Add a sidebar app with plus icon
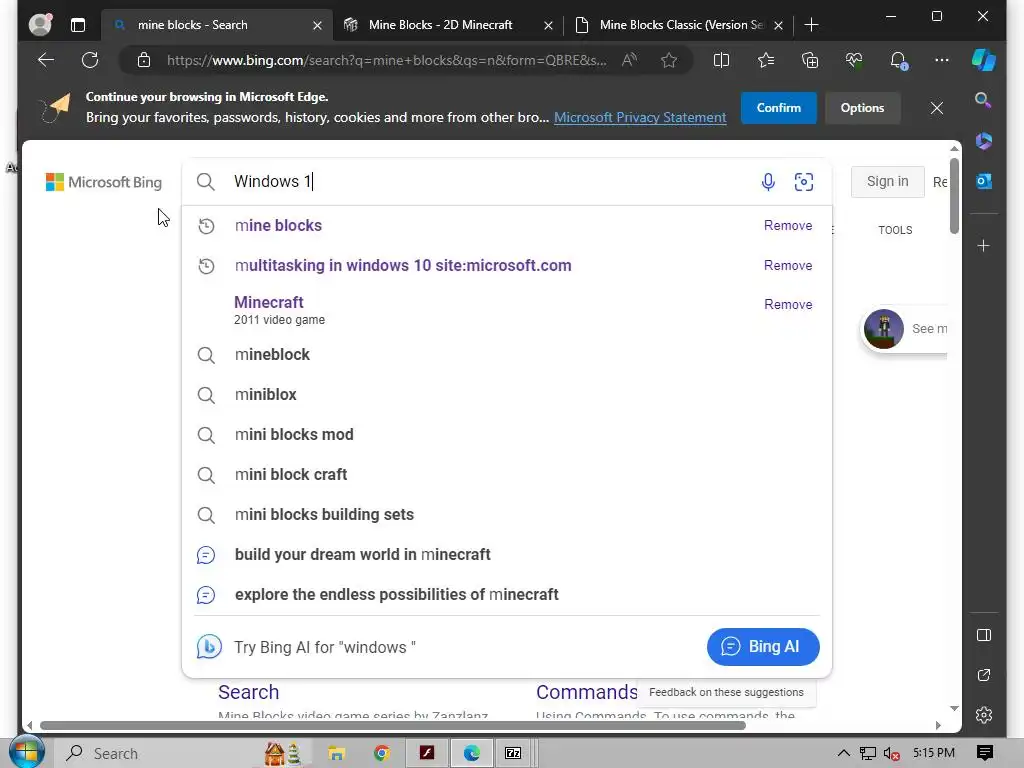The width and height of the screenshot is (1024, 768). pyautogui.click(x=984, y=246)
